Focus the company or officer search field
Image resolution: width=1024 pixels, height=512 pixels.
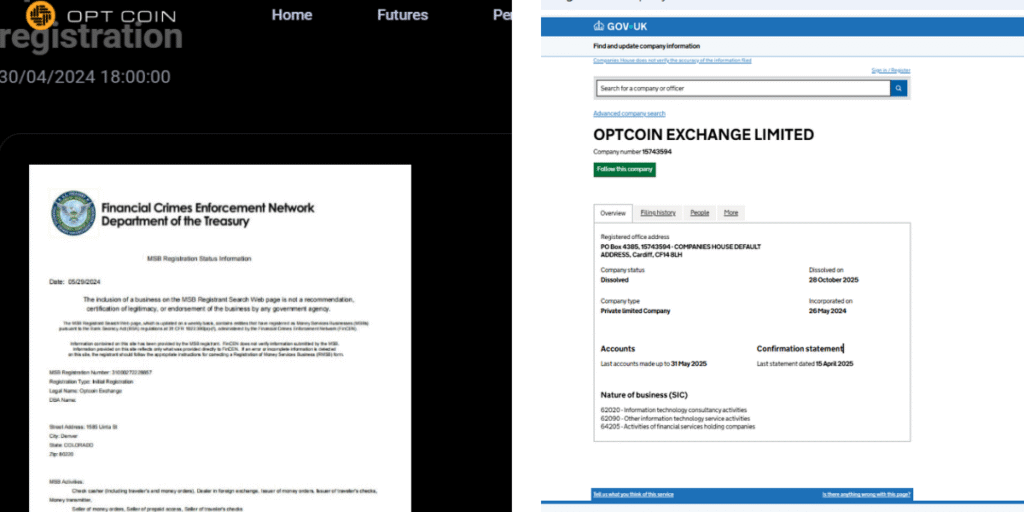pyautogui.click(x=741, y=88)
